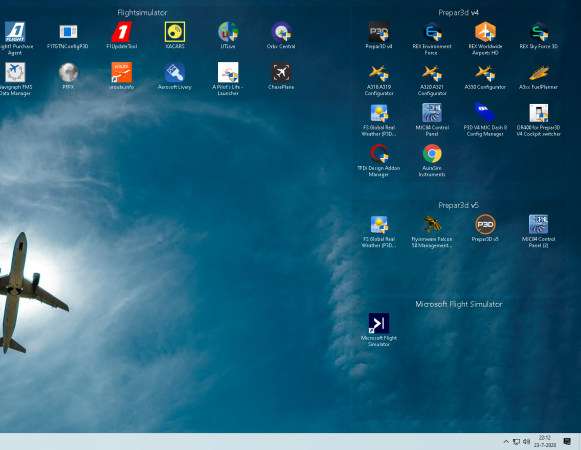Click the Prepar3d v4 group title
Image resolution: width=581 pixels, height=450 pixels.
[x=458, y=13]
